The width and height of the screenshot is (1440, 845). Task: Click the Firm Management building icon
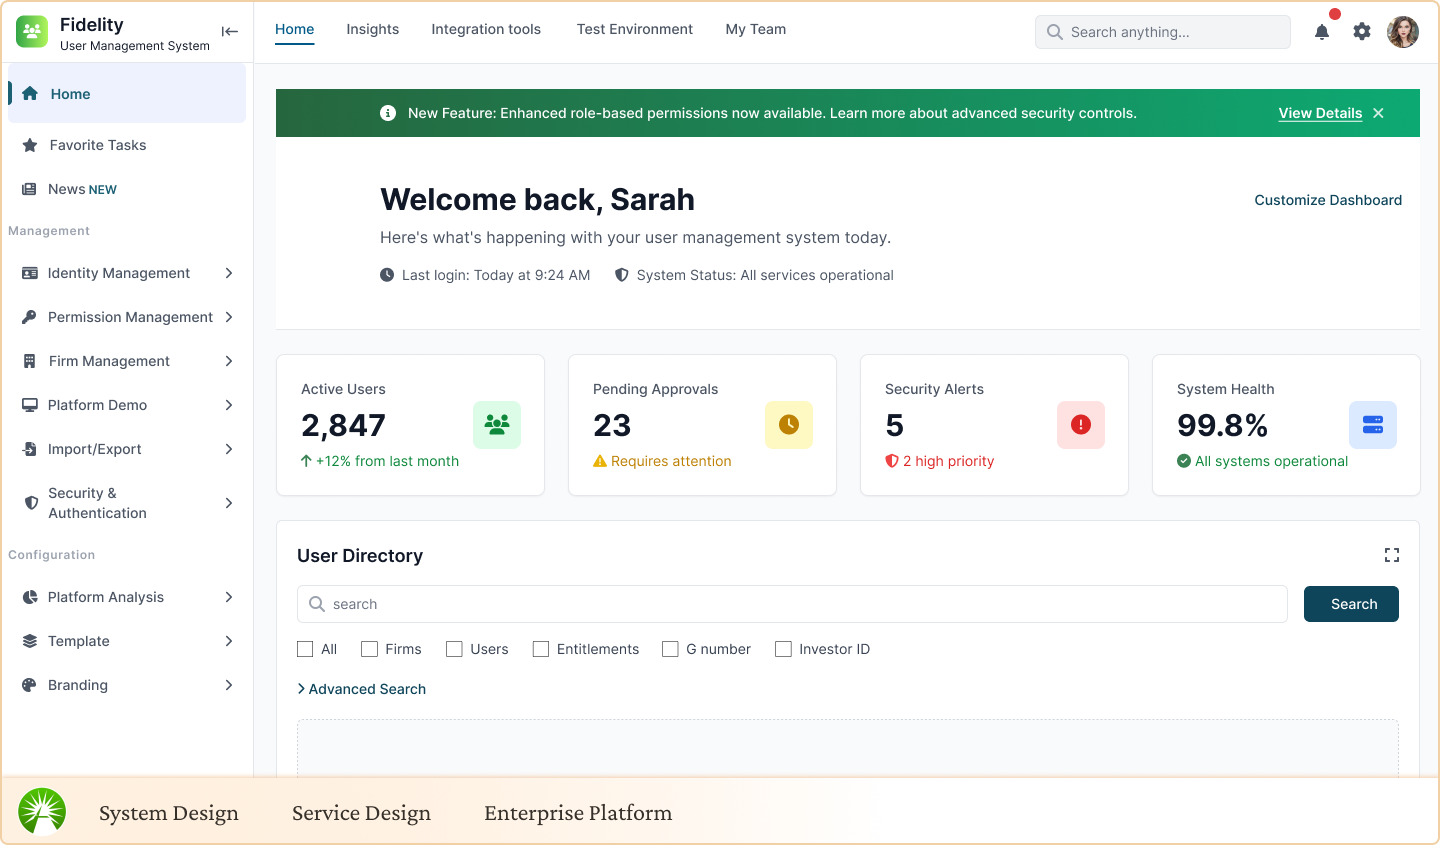(x=30, y=361)
